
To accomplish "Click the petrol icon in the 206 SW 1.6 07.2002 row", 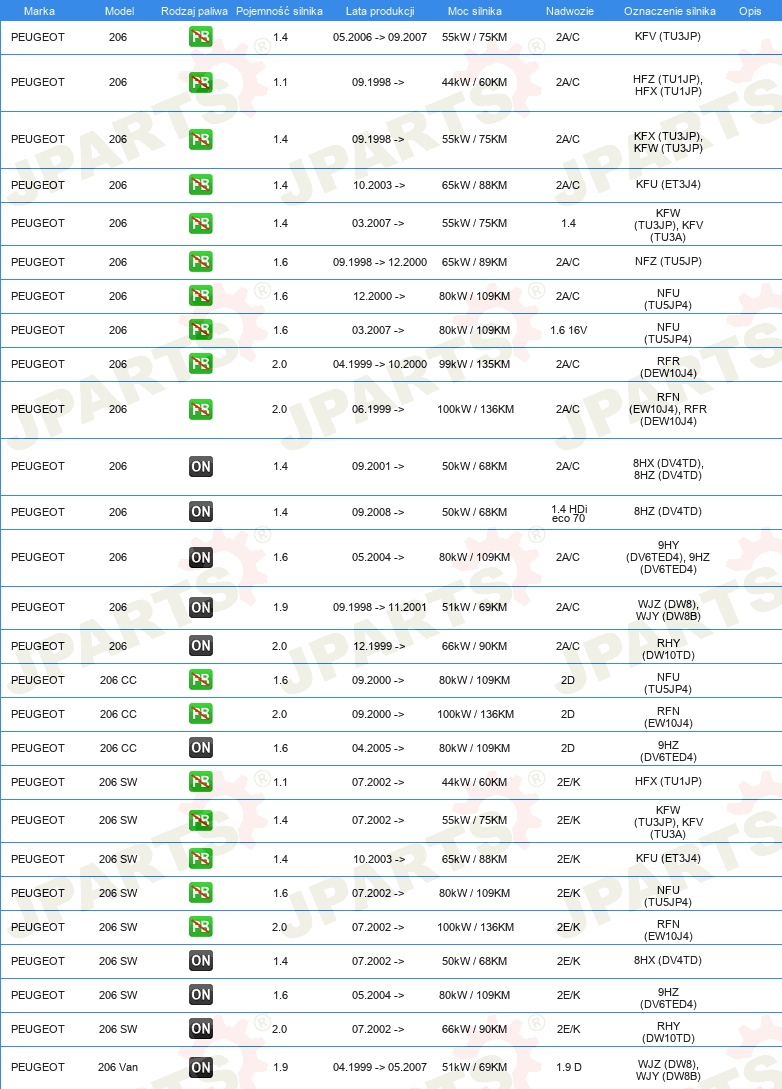I will coord(201,893).
